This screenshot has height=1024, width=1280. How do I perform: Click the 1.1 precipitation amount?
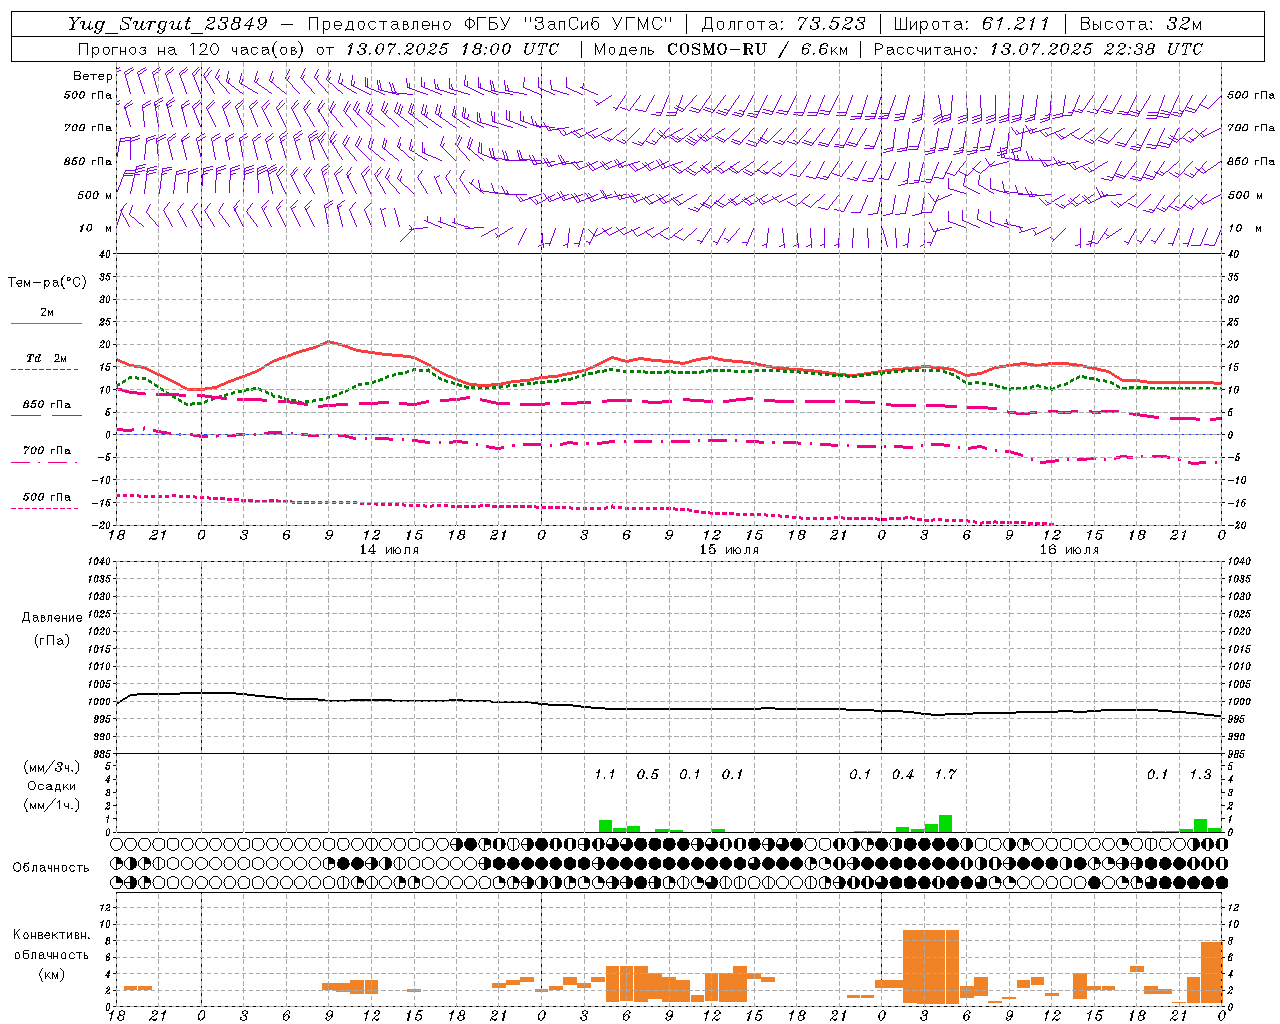click(605, 774)
